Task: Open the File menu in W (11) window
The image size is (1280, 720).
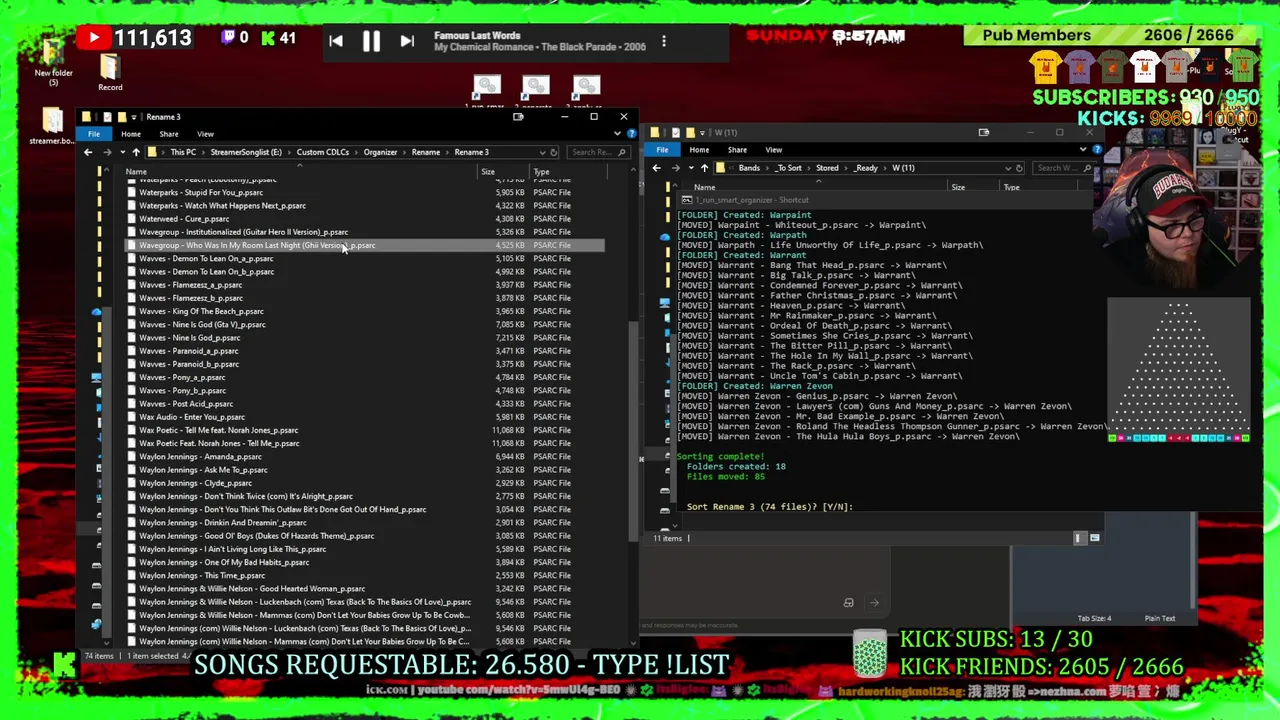Action: coord(662,150)
